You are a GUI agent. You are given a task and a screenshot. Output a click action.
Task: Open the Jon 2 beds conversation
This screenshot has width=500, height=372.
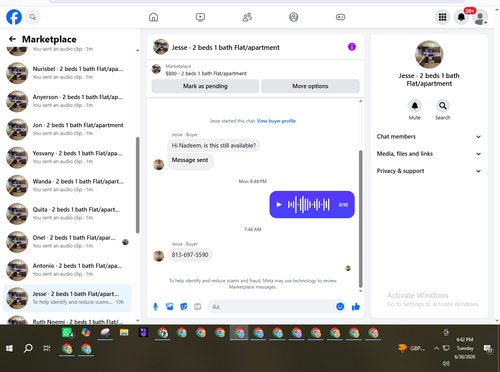tap(67, 129)
